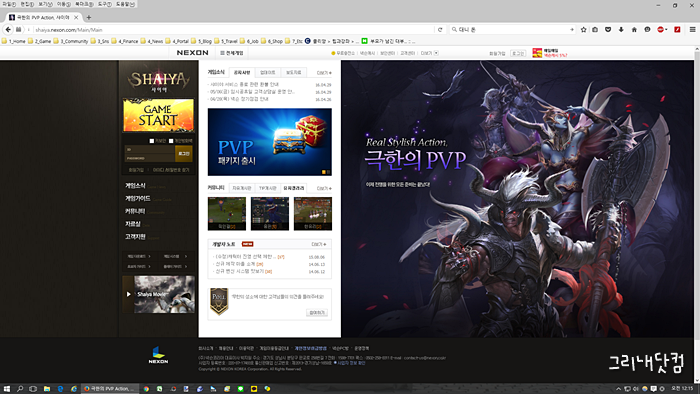Viewport: 700px width, 394px height.
Task: Open the first user gallery thumbnail
Action: (227, 214)
